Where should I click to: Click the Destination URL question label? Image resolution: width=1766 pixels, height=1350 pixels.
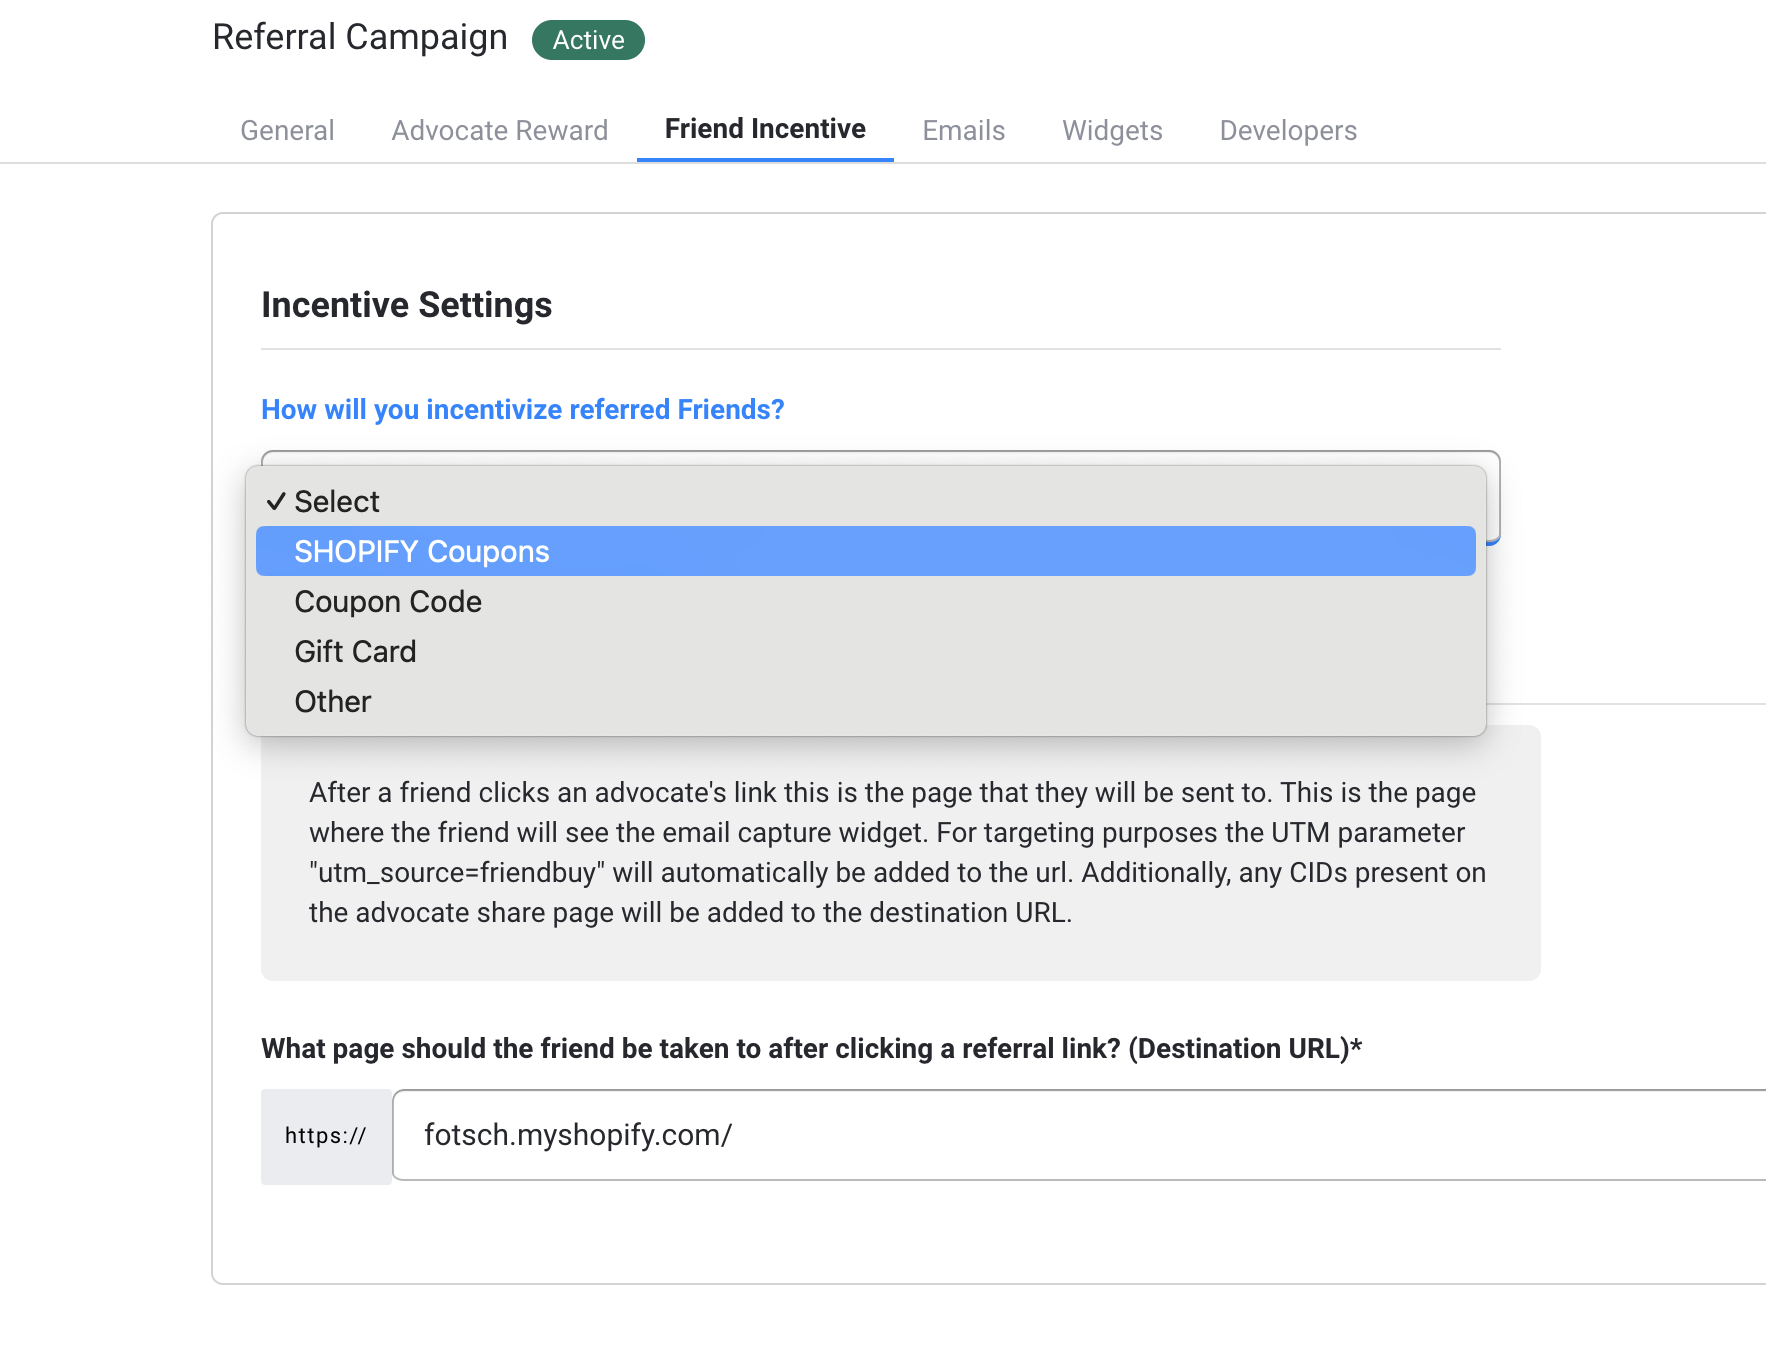811,1048
